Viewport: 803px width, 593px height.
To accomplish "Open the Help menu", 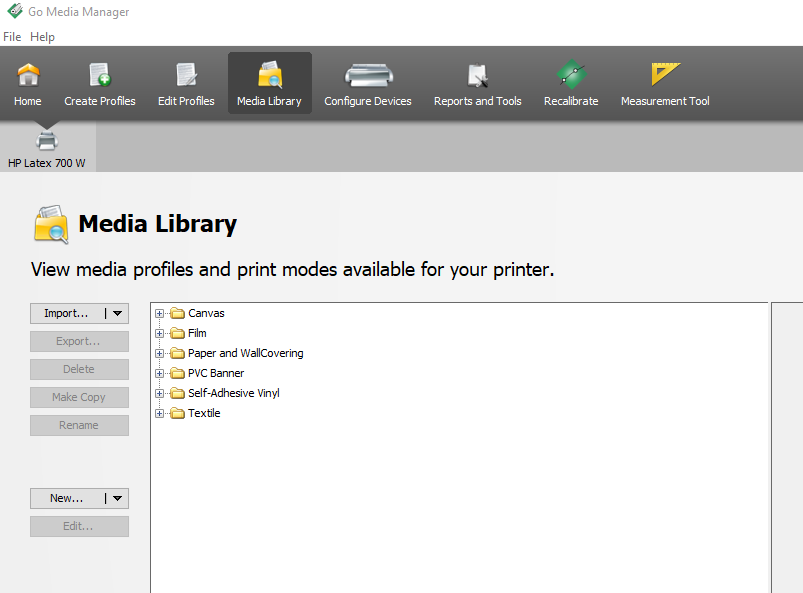I will [42, 37].
